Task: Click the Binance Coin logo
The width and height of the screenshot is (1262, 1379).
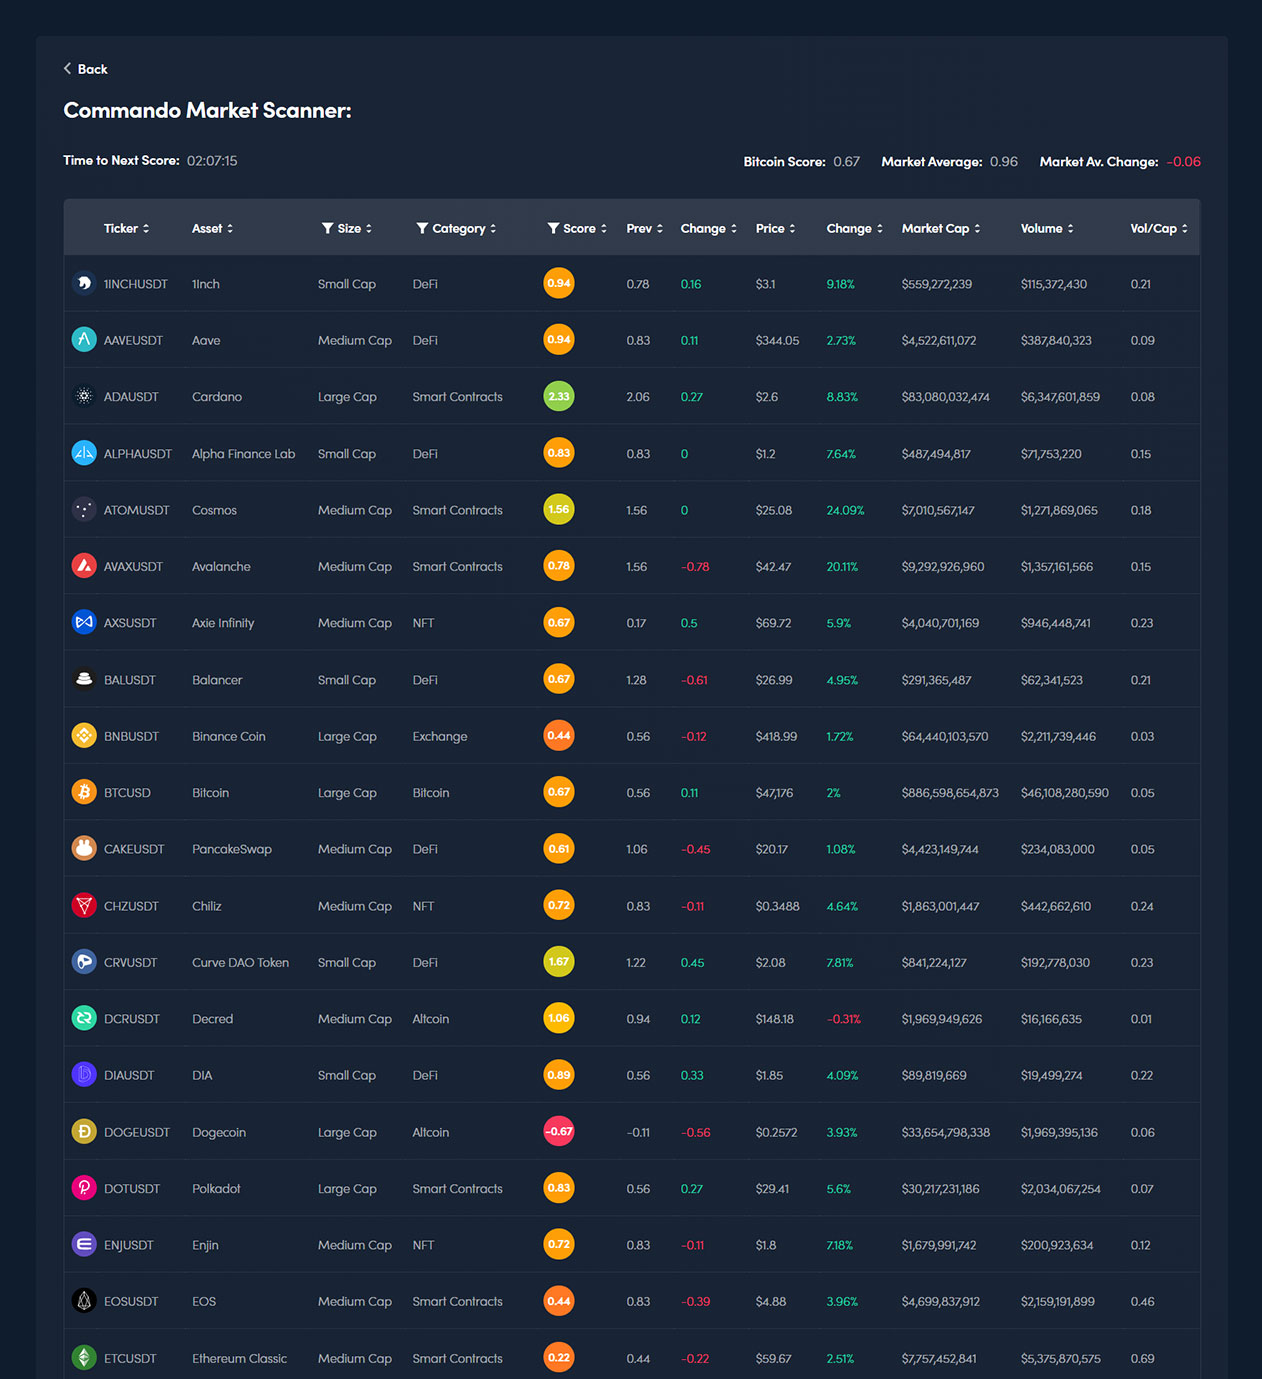Action: point(84,736)
